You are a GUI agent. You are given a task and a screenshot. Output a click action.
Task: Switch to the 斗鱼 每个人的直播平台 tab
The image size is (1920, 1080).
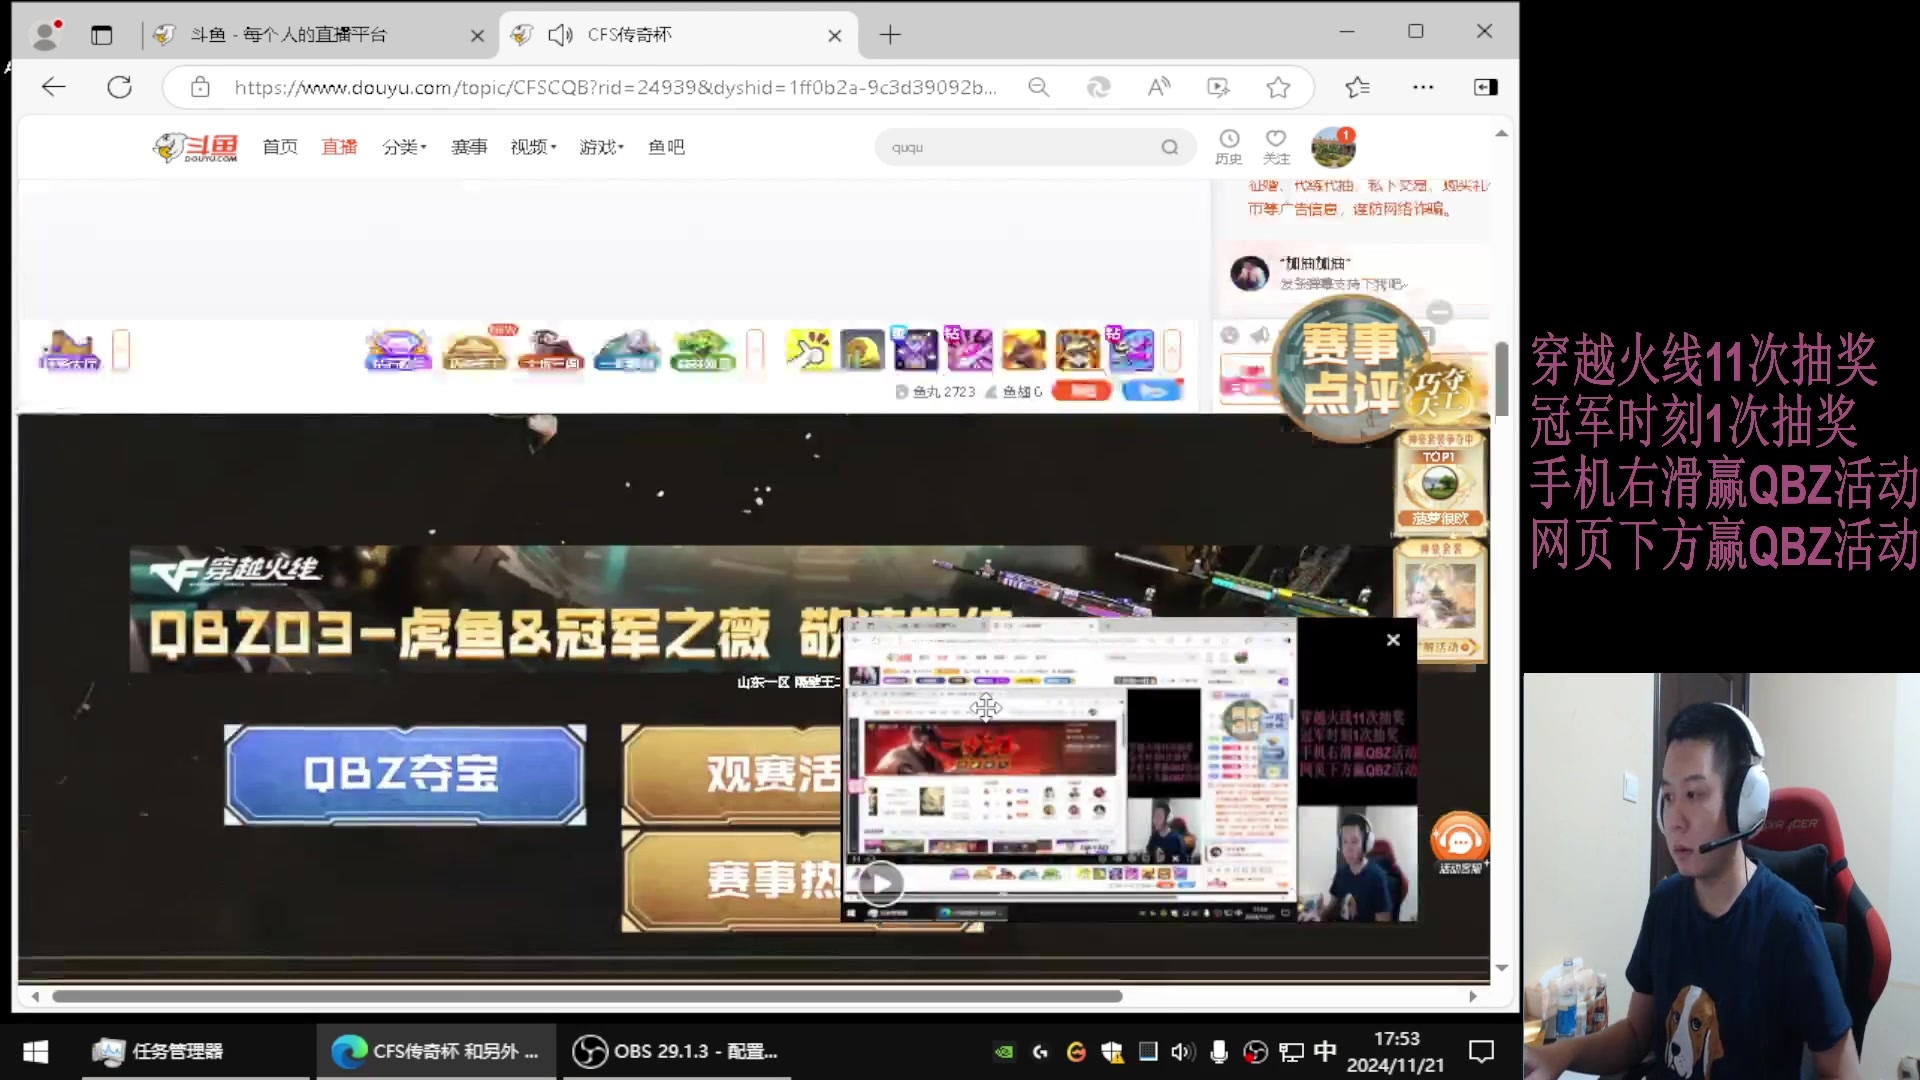pos(320,35)
